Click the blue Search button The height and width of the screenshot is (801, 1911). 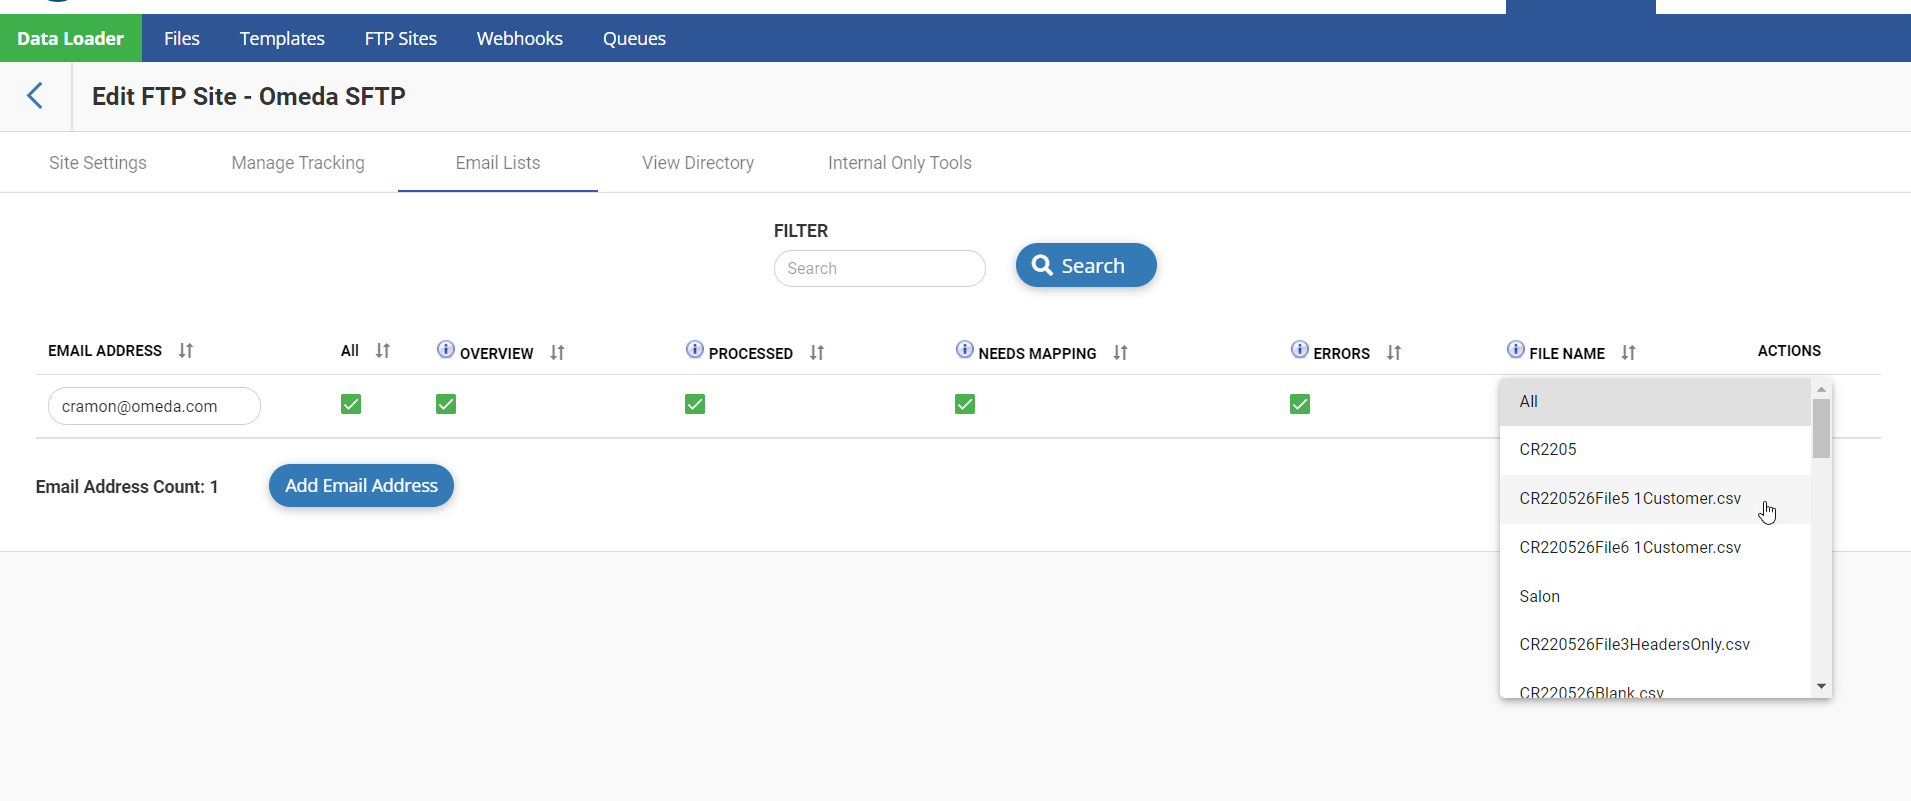(1086, 266)
